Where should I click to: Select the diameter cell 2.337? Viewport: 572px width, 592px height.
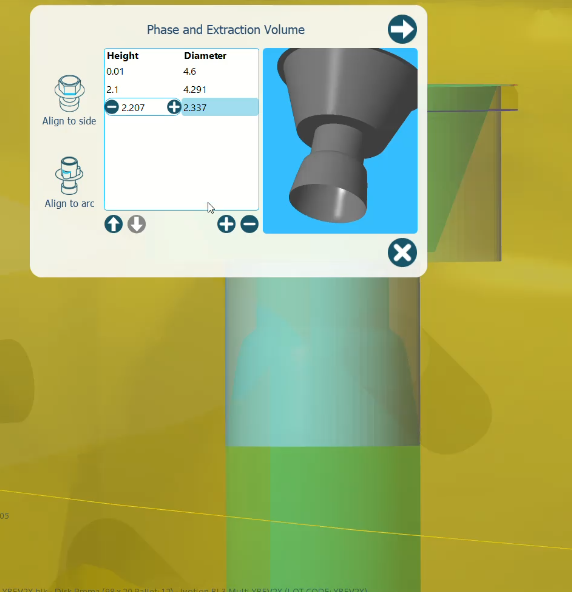[x=220, y=108]
